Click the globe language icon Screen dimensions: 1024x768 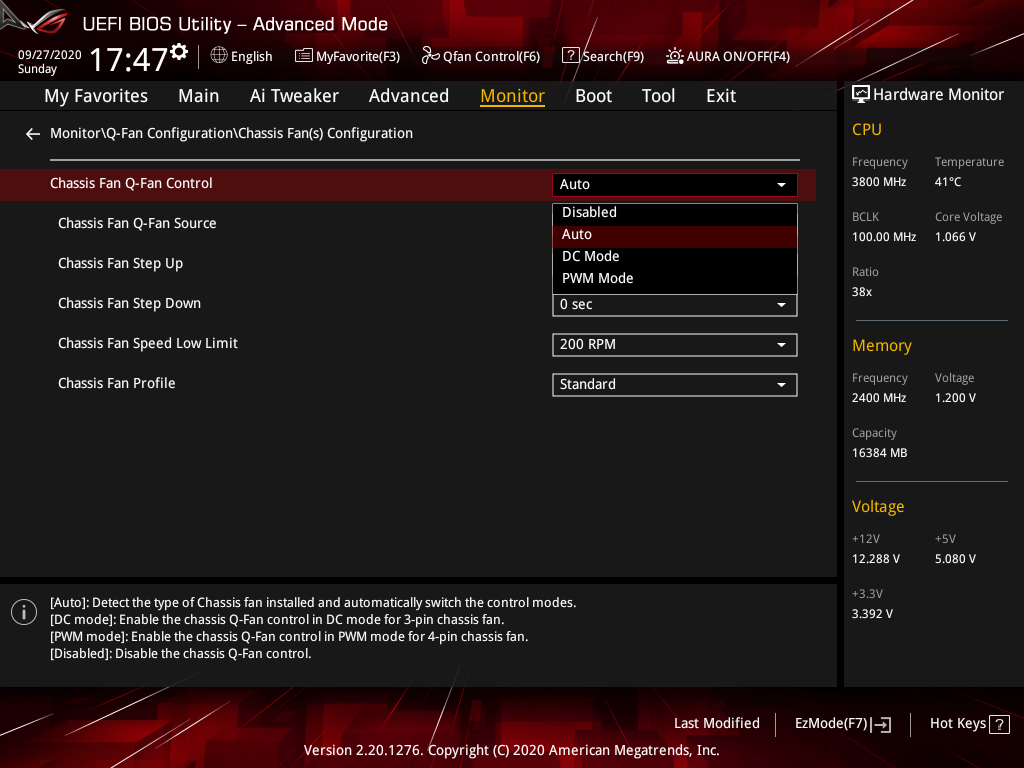(x=219, y=56)
